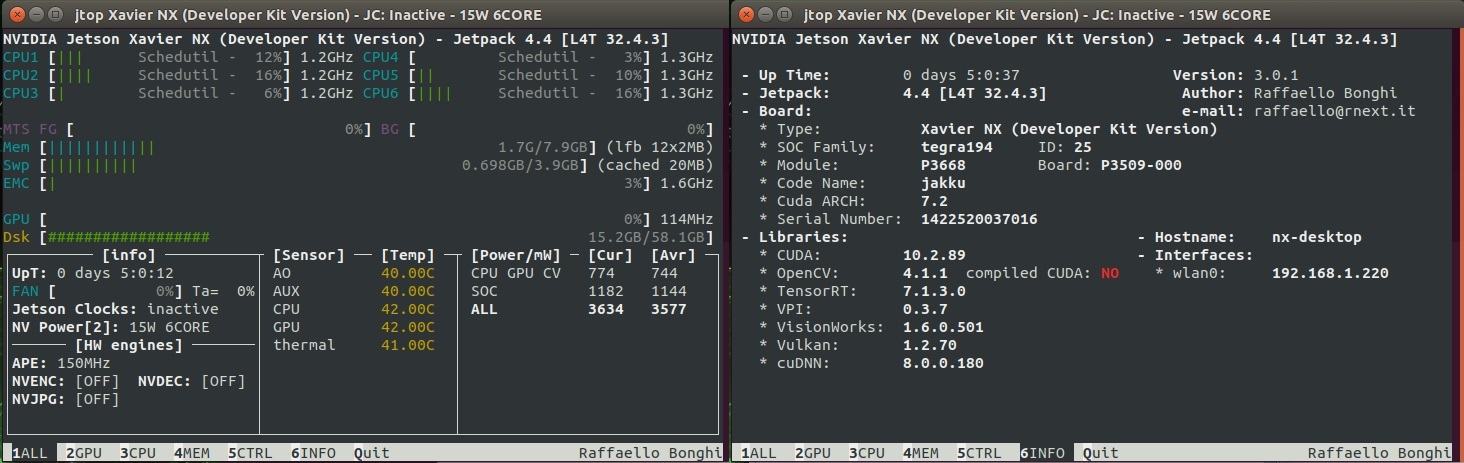1464x463 pixels.
Task: Minimize the right jtop terminal window
Action: click(x=766, y=15)
